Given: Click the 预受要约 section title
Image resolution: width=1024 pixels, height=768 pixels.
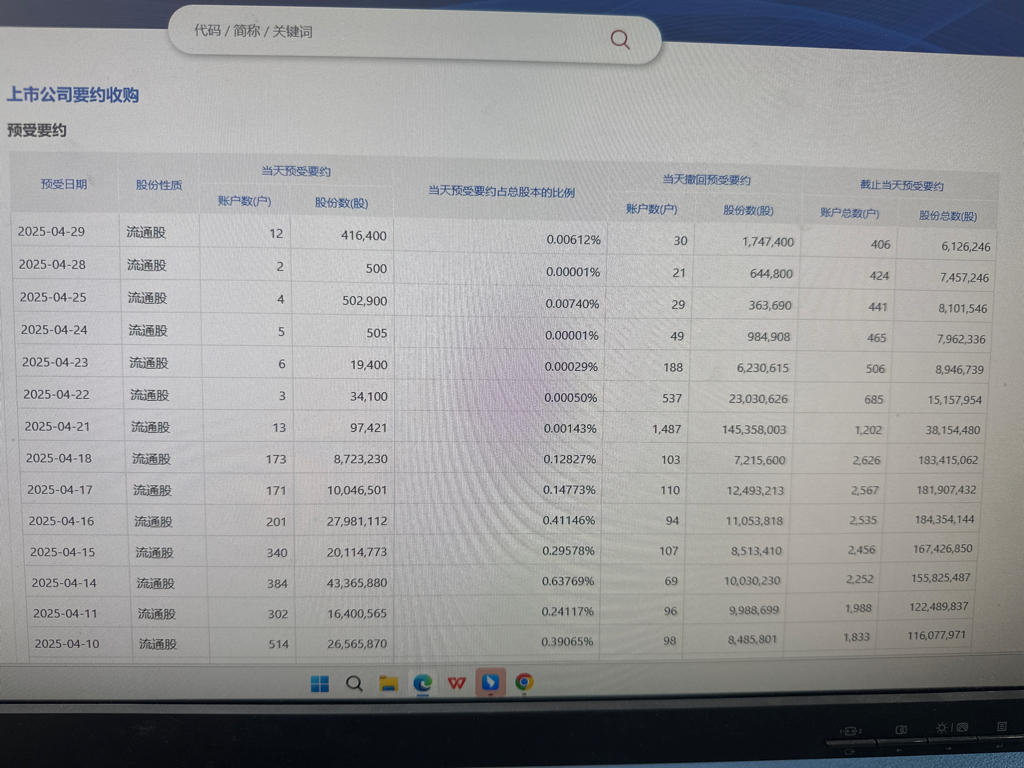Looking at the screenshot, I should point(37,130).
